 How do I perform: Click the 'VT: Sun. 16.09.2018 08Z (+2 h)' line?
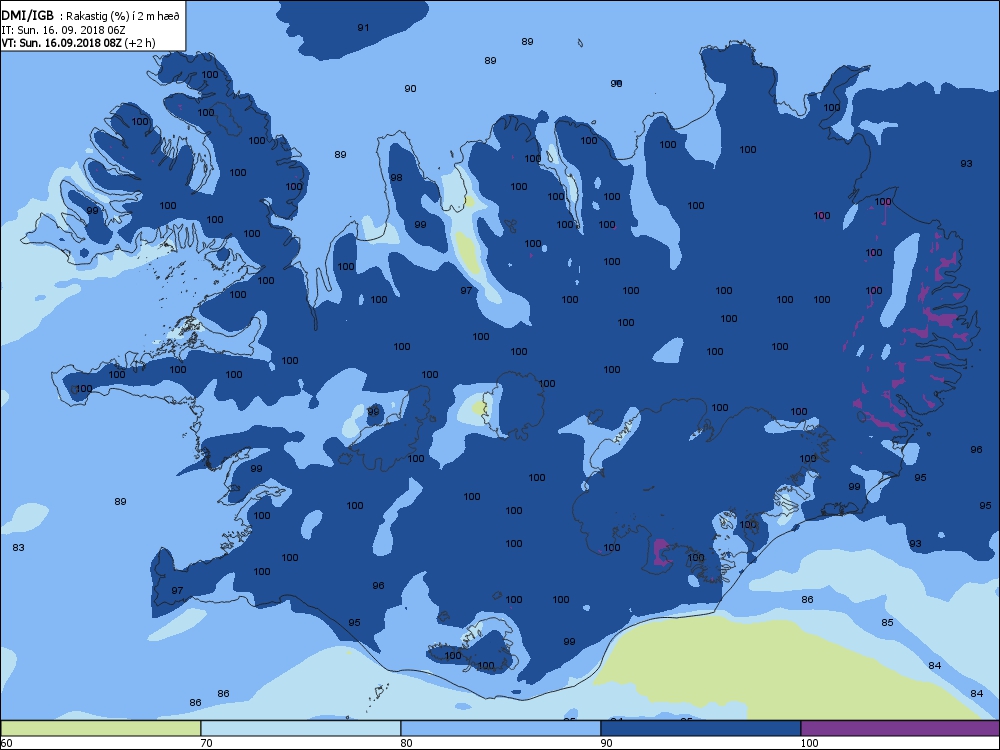click(x=78, y=43)
